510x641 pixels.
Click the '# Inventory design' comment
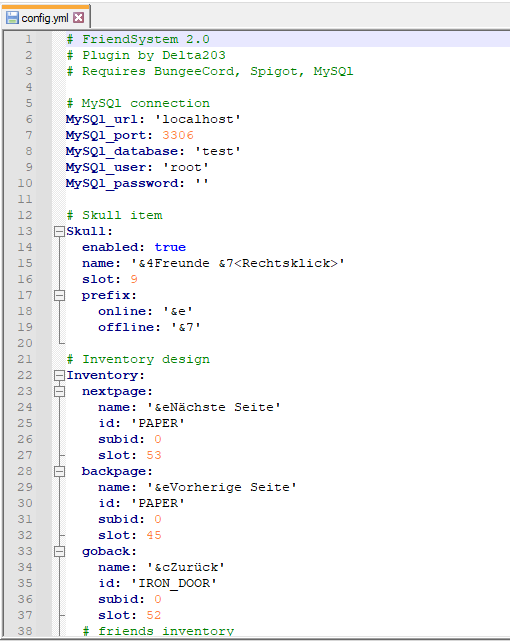point(138,359)
